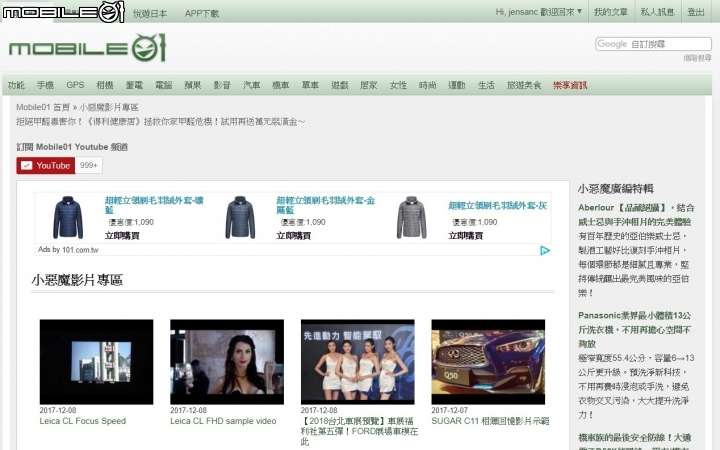Open the 遊戲 category menu

[339, 85]
